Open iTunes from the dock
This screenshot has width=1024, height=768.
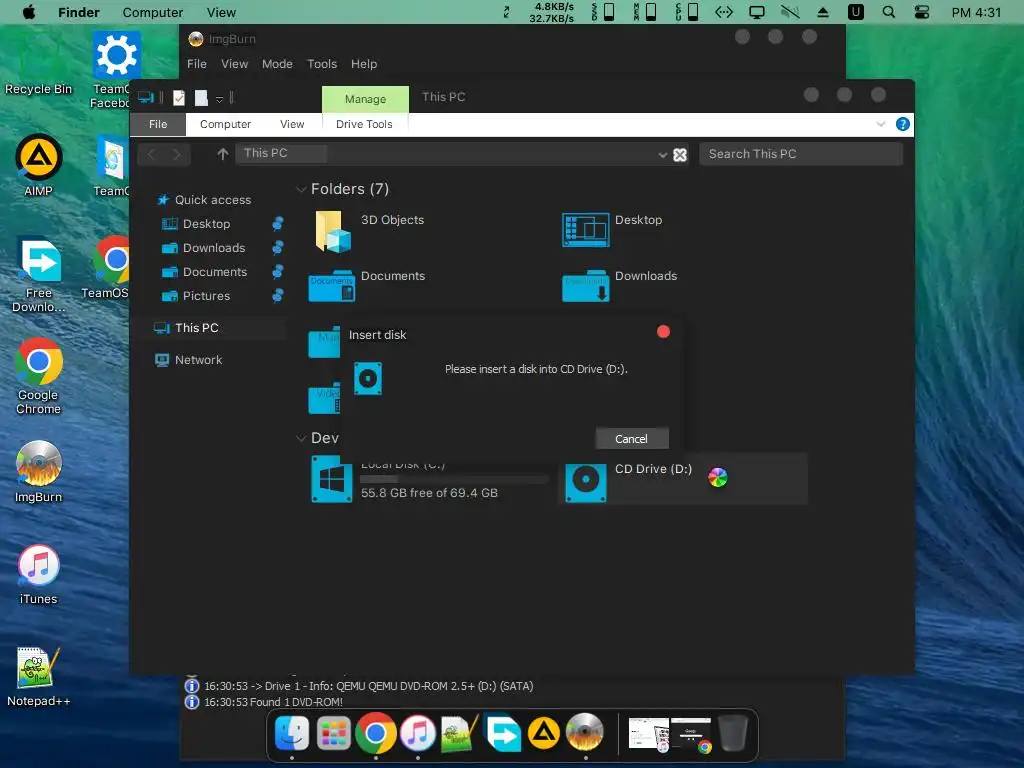tap(418, 733)
